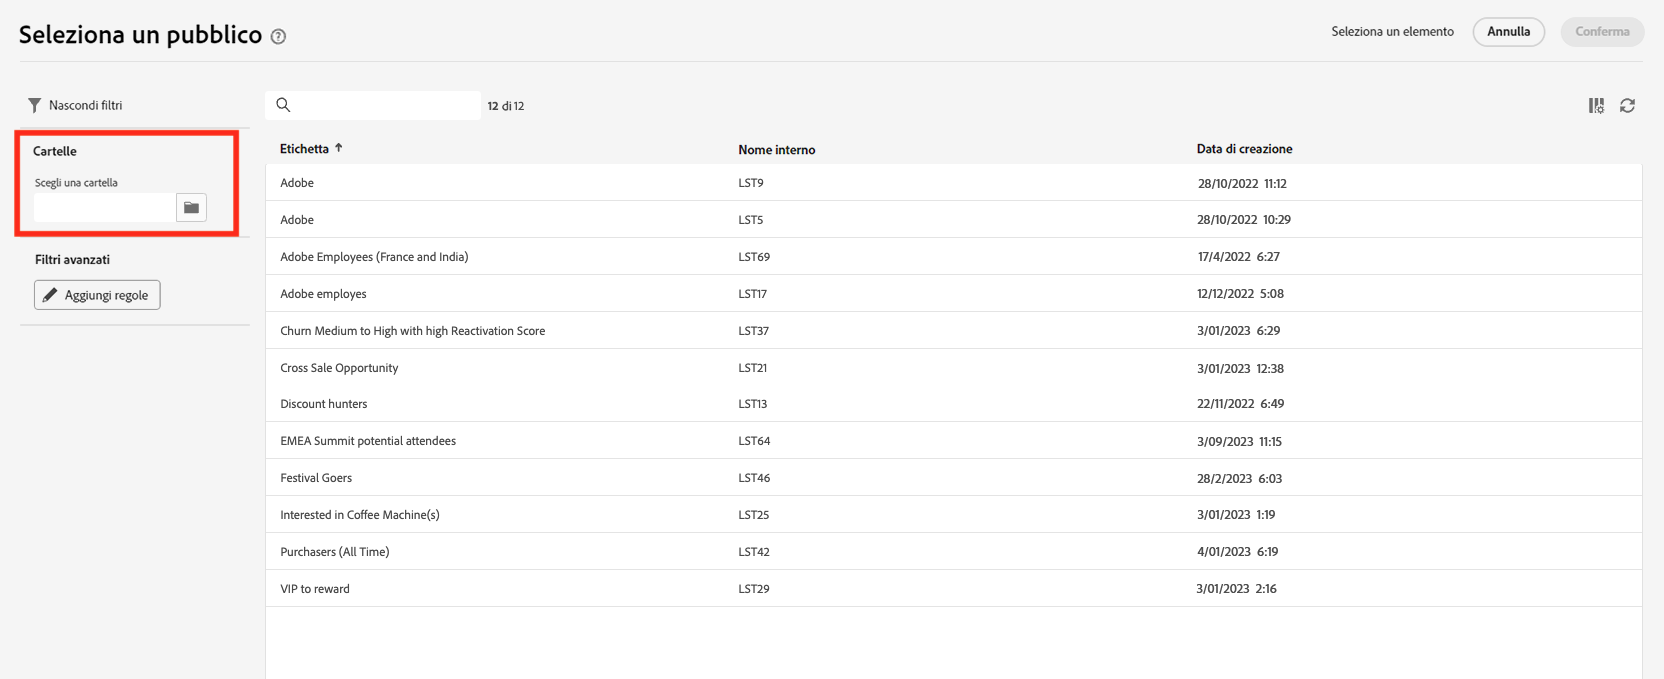The image size is (1664, 679).
Task: Select EMEA Summit potential attendees row
Action: click(x=368, y=441)
